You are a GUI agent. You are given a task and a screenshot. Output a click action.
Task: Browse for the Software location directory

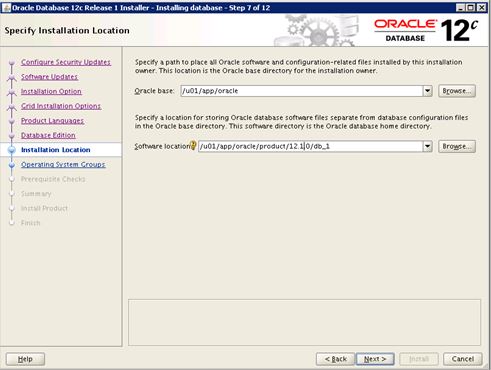click(x=457, y=146)
